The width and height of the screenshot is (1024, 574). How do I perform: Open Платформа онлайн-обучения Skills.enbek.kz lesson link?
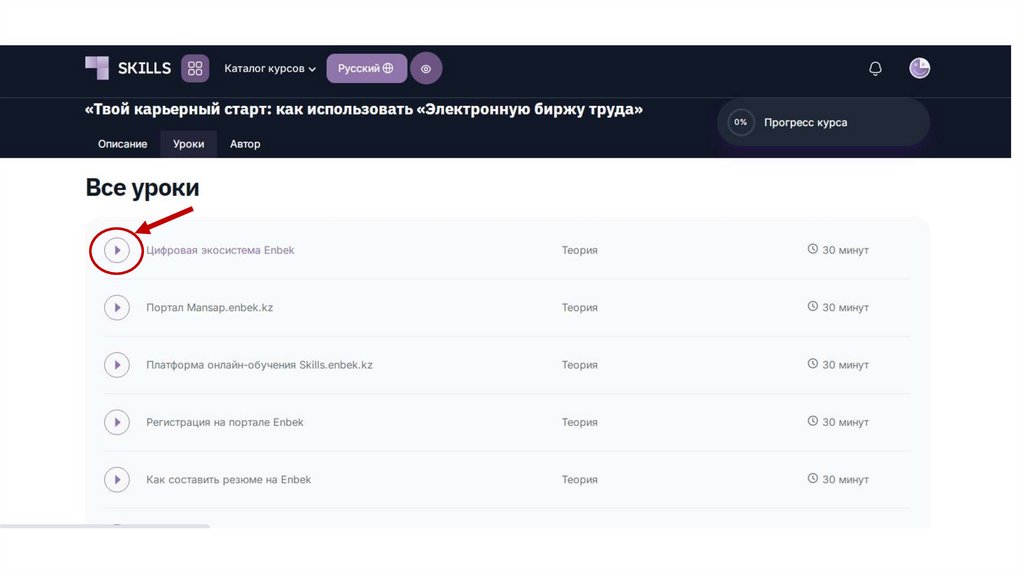[259, 365]
